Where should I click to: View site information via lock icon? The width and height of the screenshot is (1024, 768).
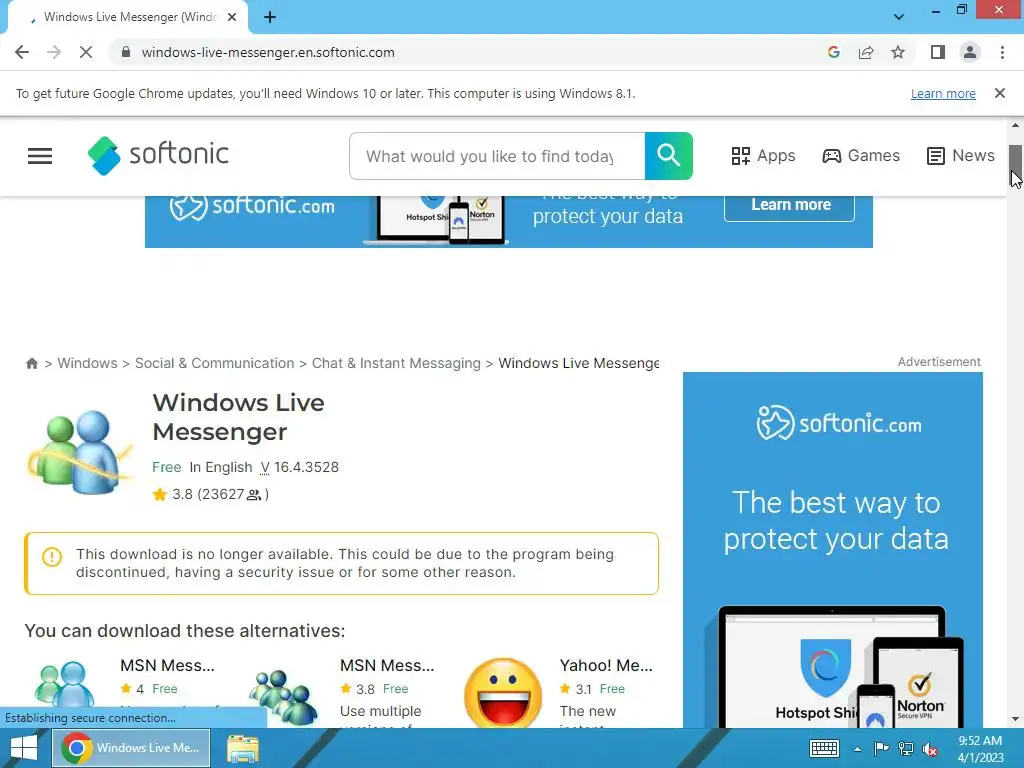(x=126, y=52)
